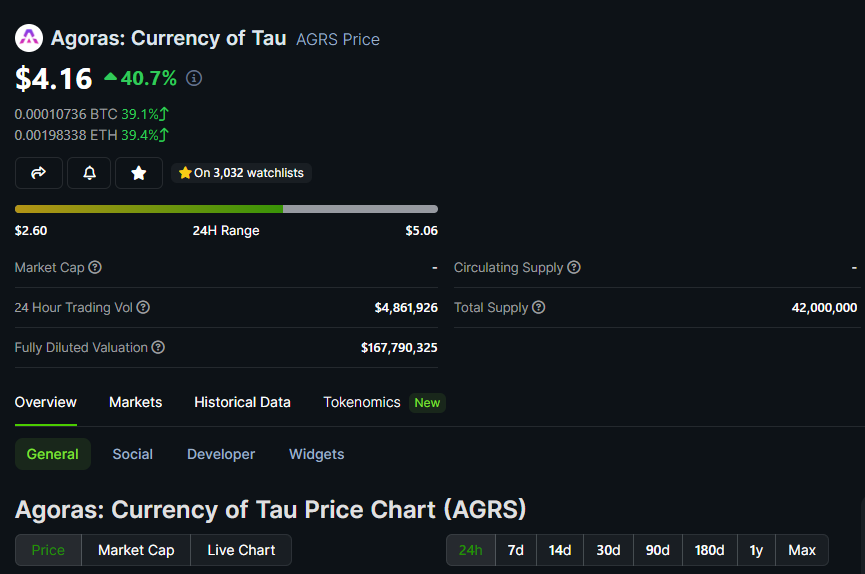Show the Market Cap chart view

pos(136,550)
